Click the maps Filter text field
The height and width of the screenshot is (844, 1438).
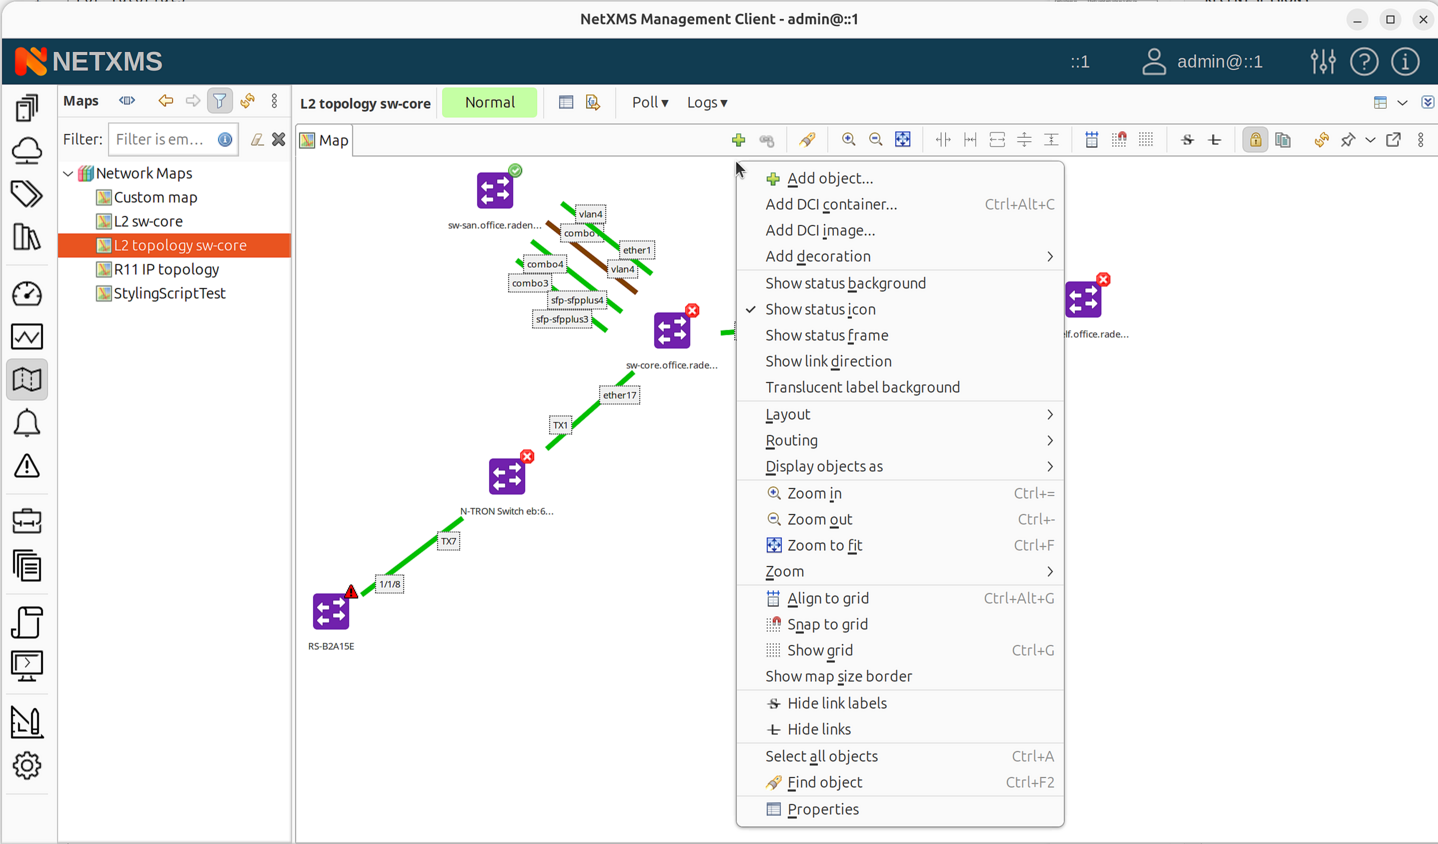pyautogui.click(x=160, y=140)
